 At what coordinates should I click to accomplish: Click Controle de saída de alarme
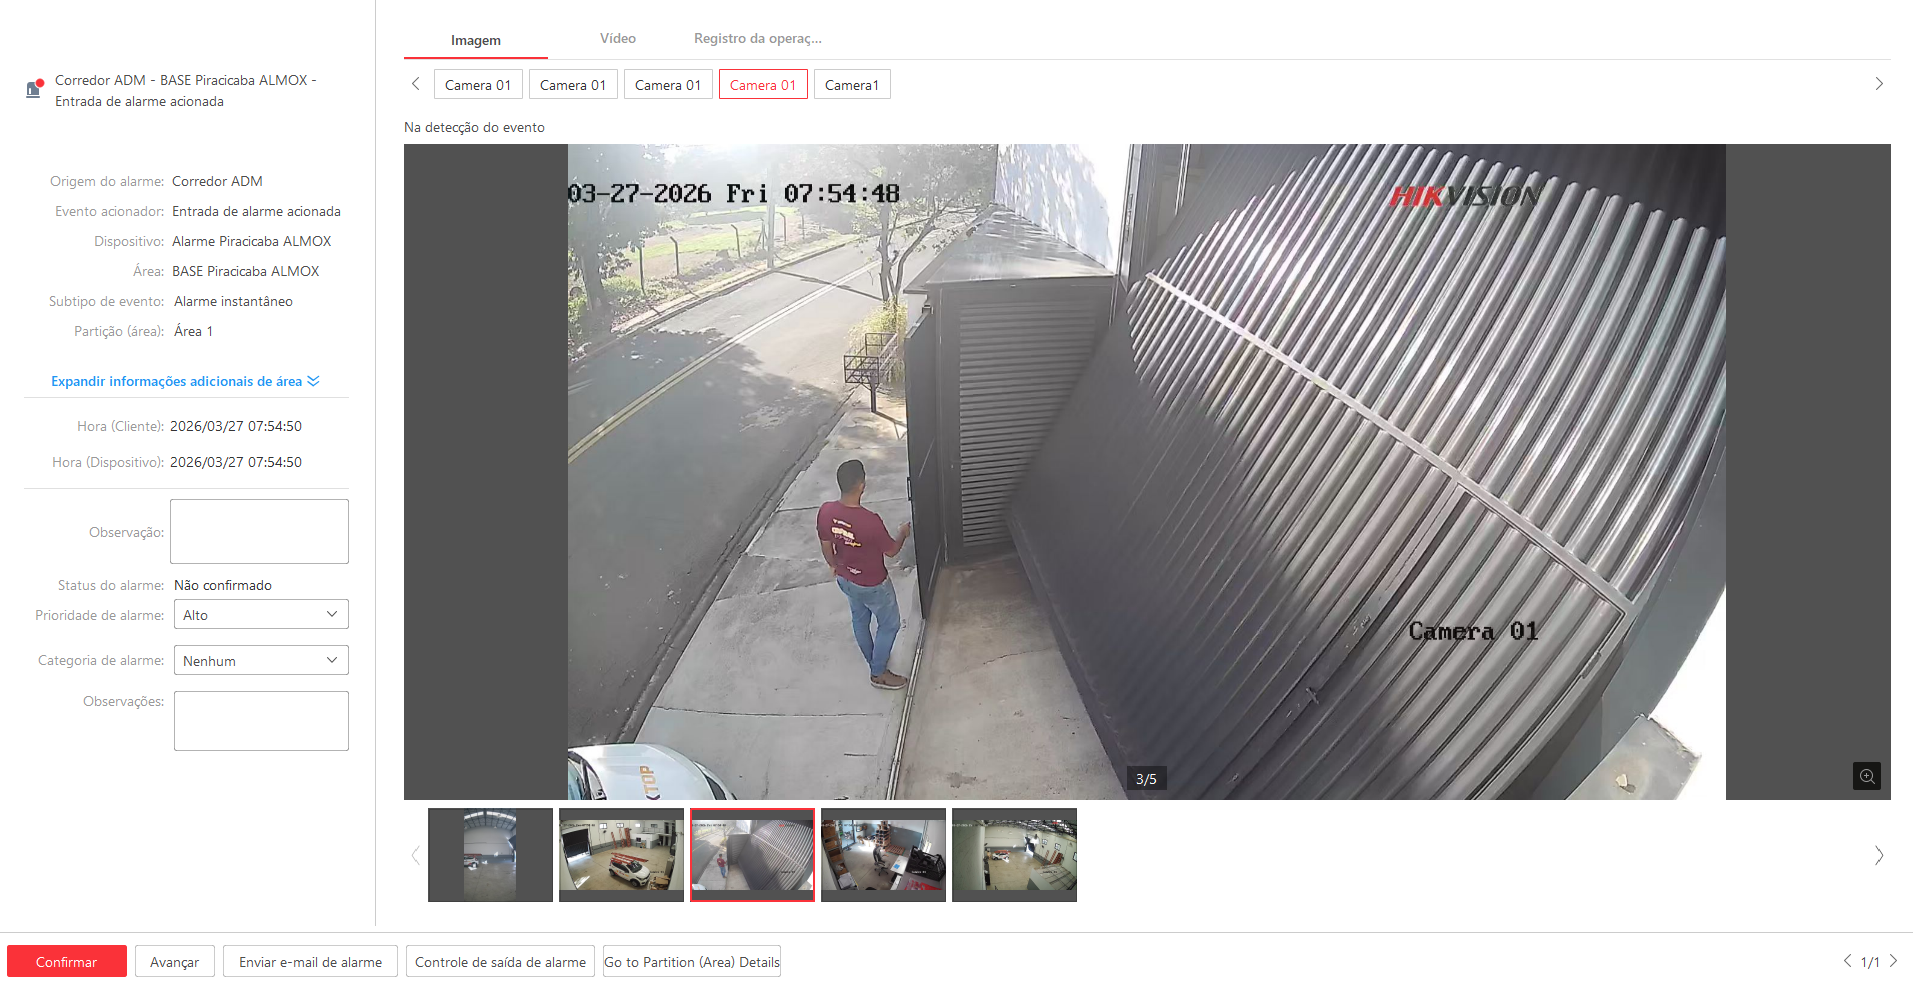coord(500,962)
